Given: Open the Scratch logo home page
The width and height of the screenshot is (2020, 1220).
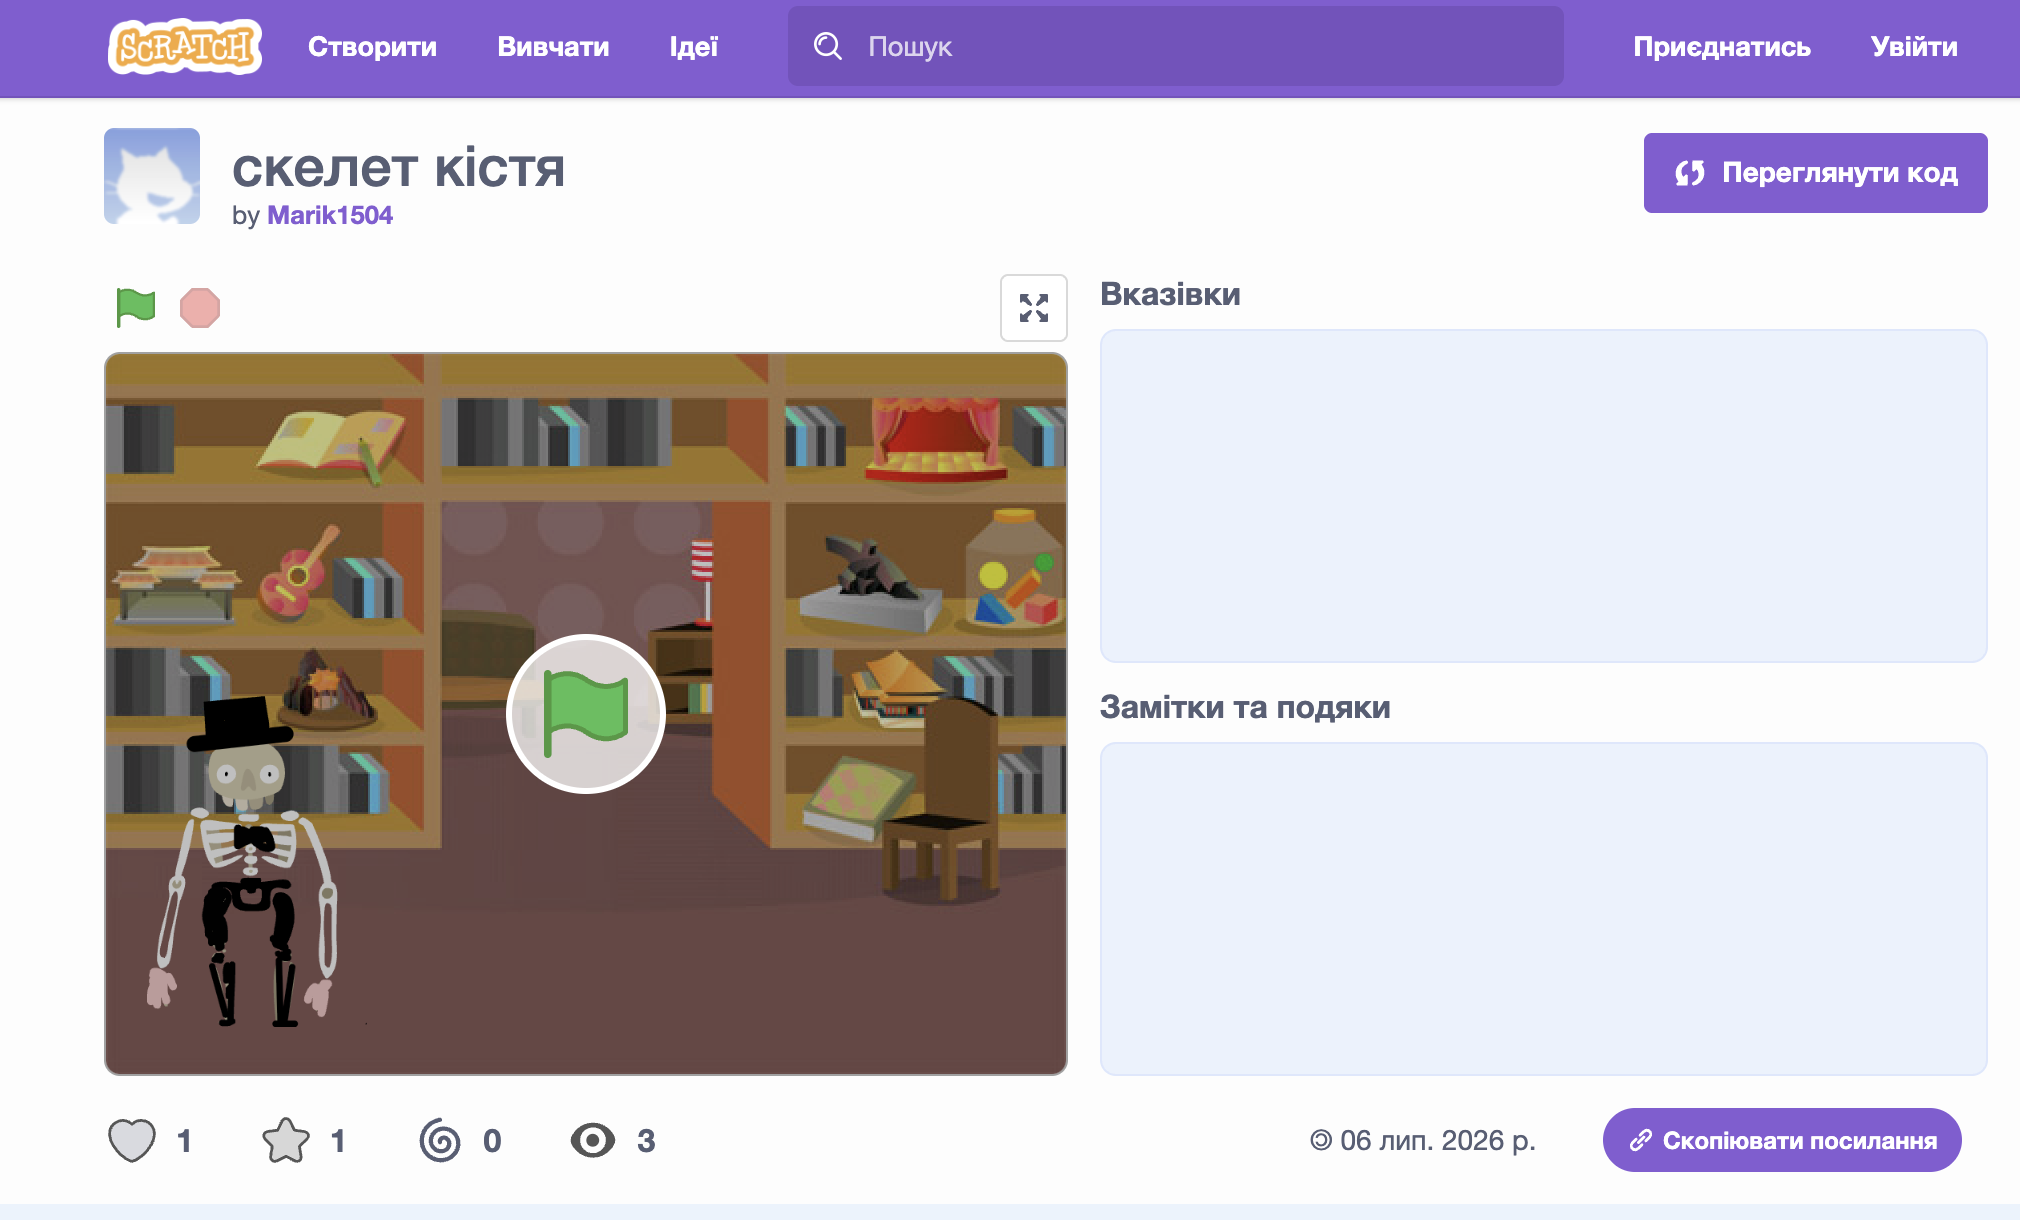Looking at the screenshot, I should tap(185, 47).
